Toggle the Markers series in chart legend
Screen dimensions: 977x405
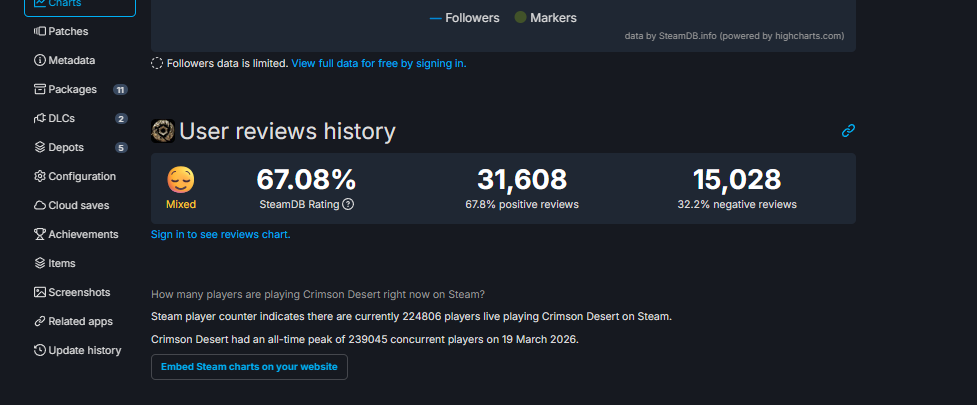(x=545, y=17)
